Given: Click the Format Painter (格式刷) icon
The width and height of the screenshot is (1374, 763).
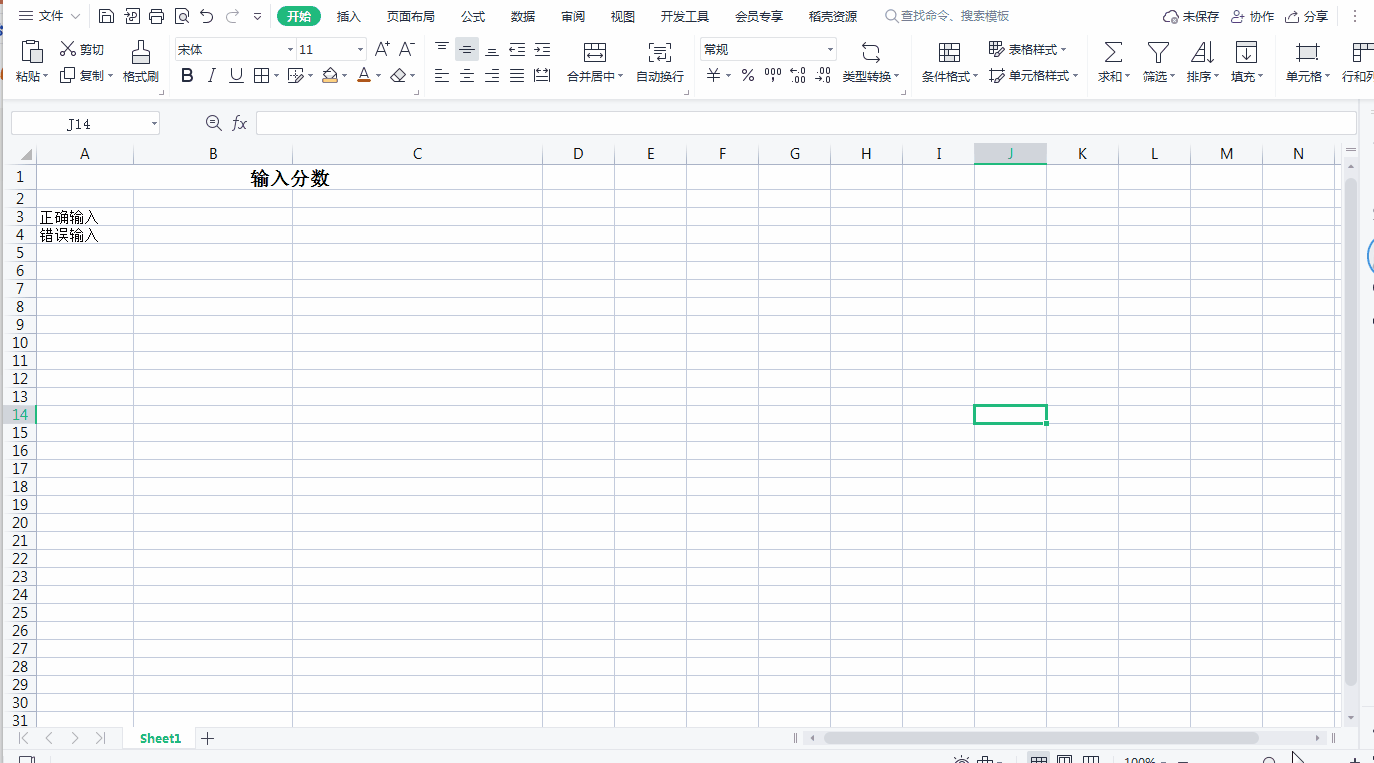Looking at the screenshot, I should (140, 52).
